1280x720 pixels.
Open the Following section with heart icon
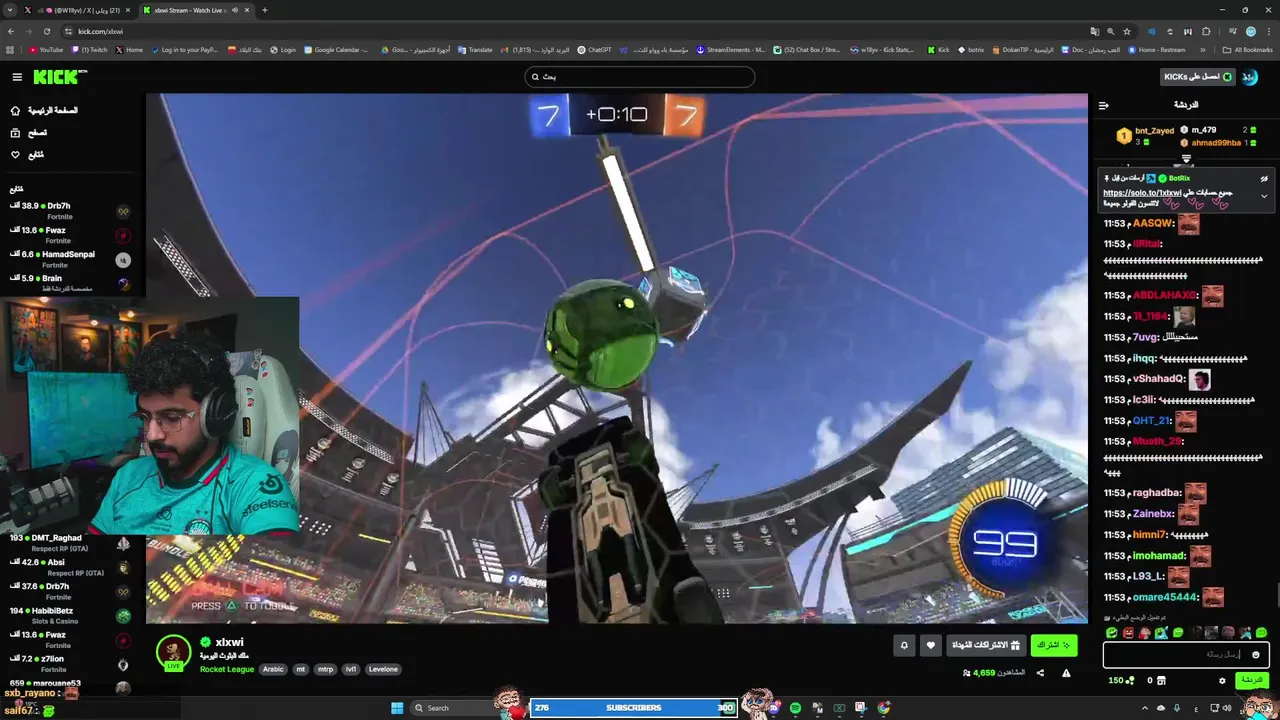point(27,154)
